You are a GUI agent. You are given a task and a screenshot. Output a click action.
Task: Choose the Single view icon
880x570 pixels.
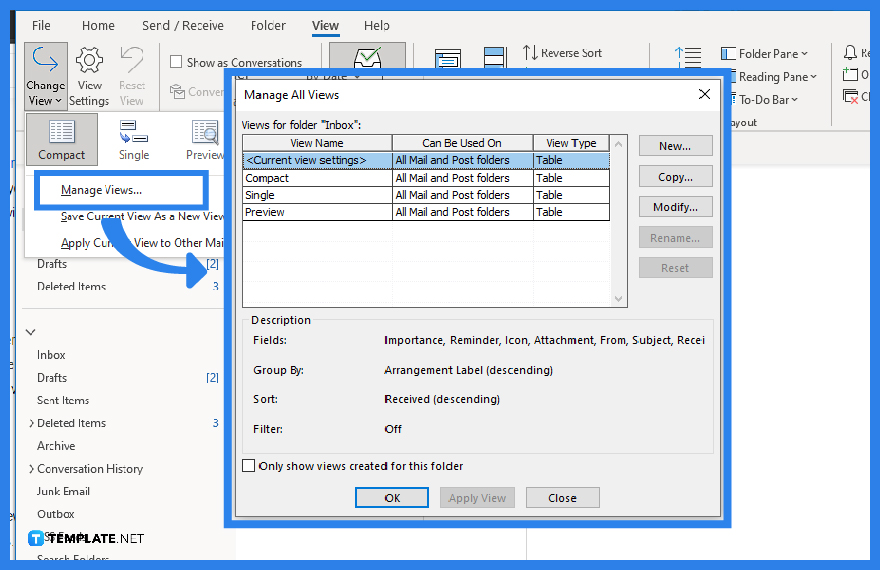coord(133,132)
